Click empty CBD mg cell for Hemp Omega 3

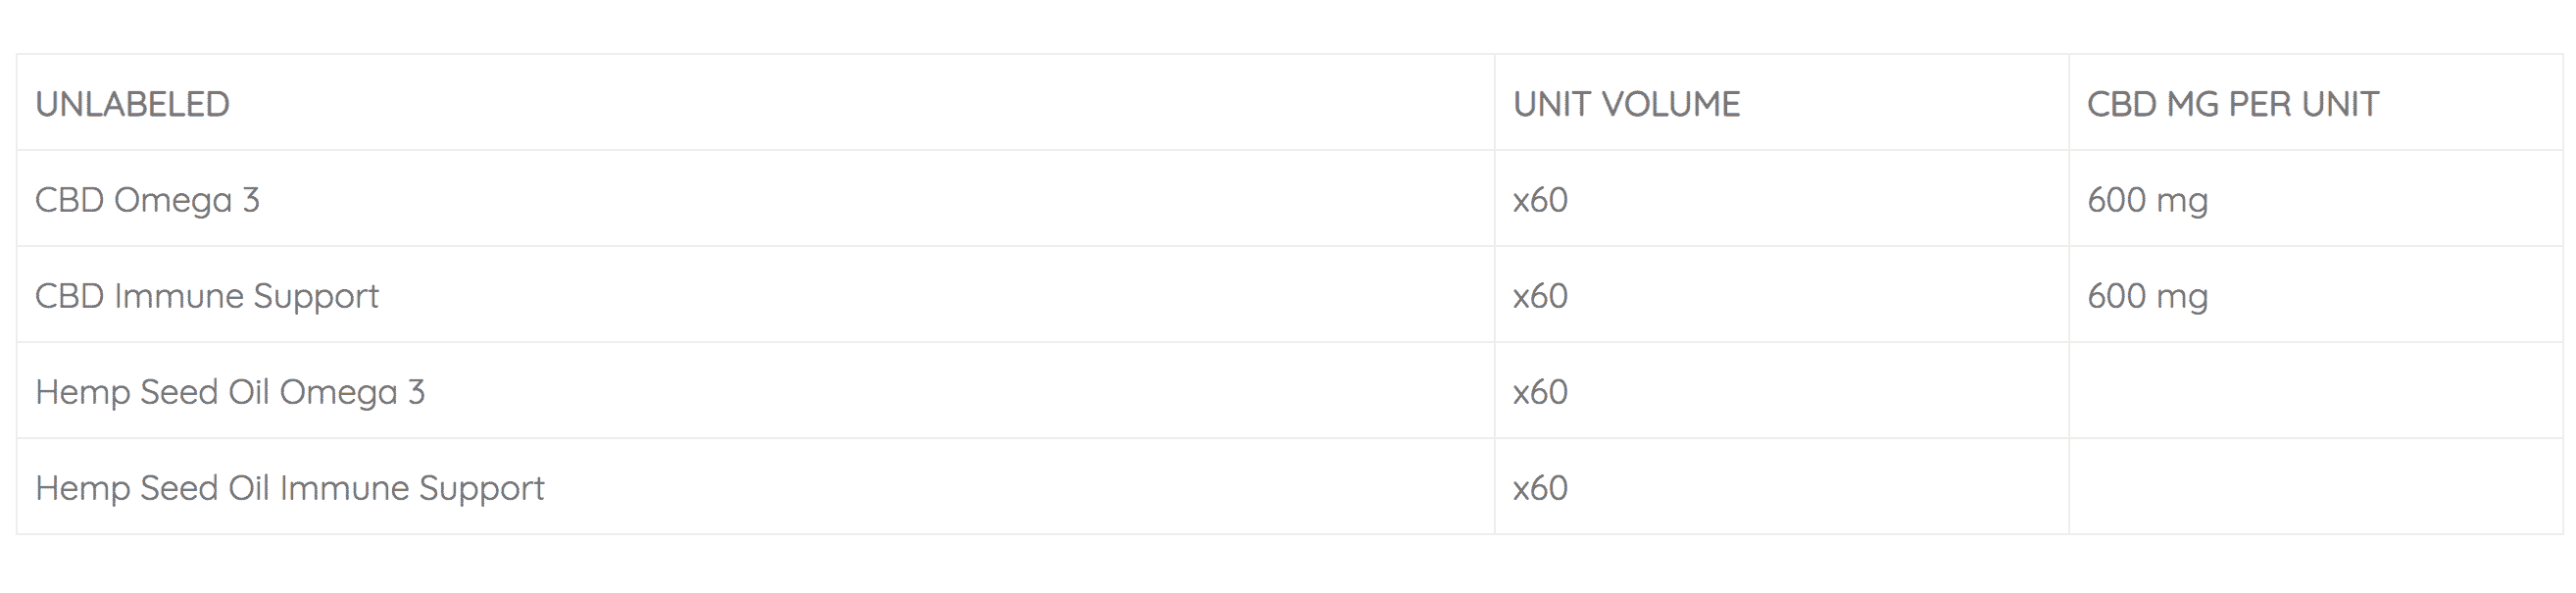(x=2315, y=391)
